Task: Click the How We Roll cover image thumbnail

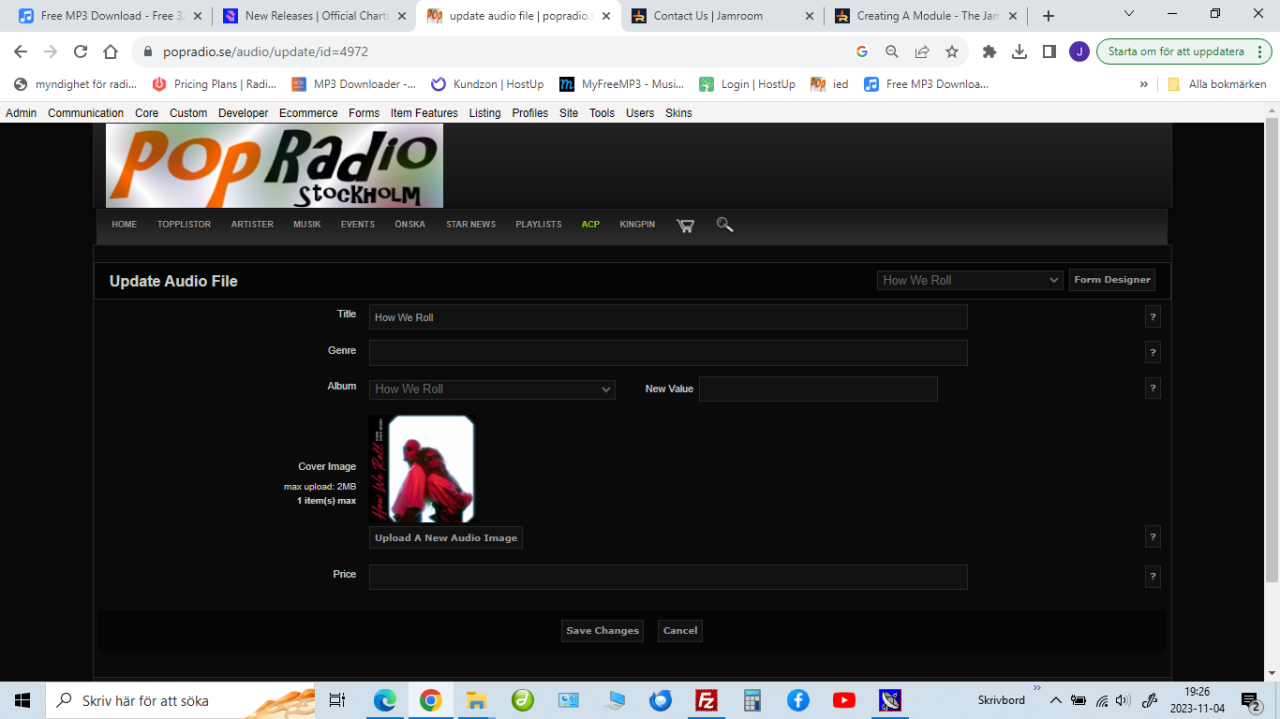Action: (x=421, y=469)
